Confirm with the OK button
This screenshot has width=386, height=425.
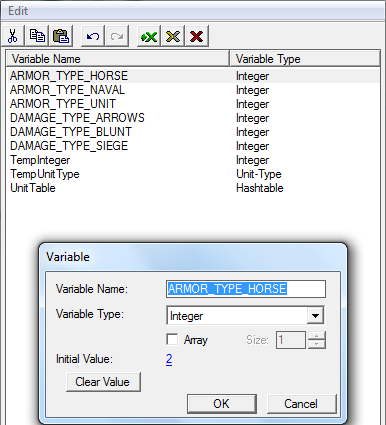[222, 404]
